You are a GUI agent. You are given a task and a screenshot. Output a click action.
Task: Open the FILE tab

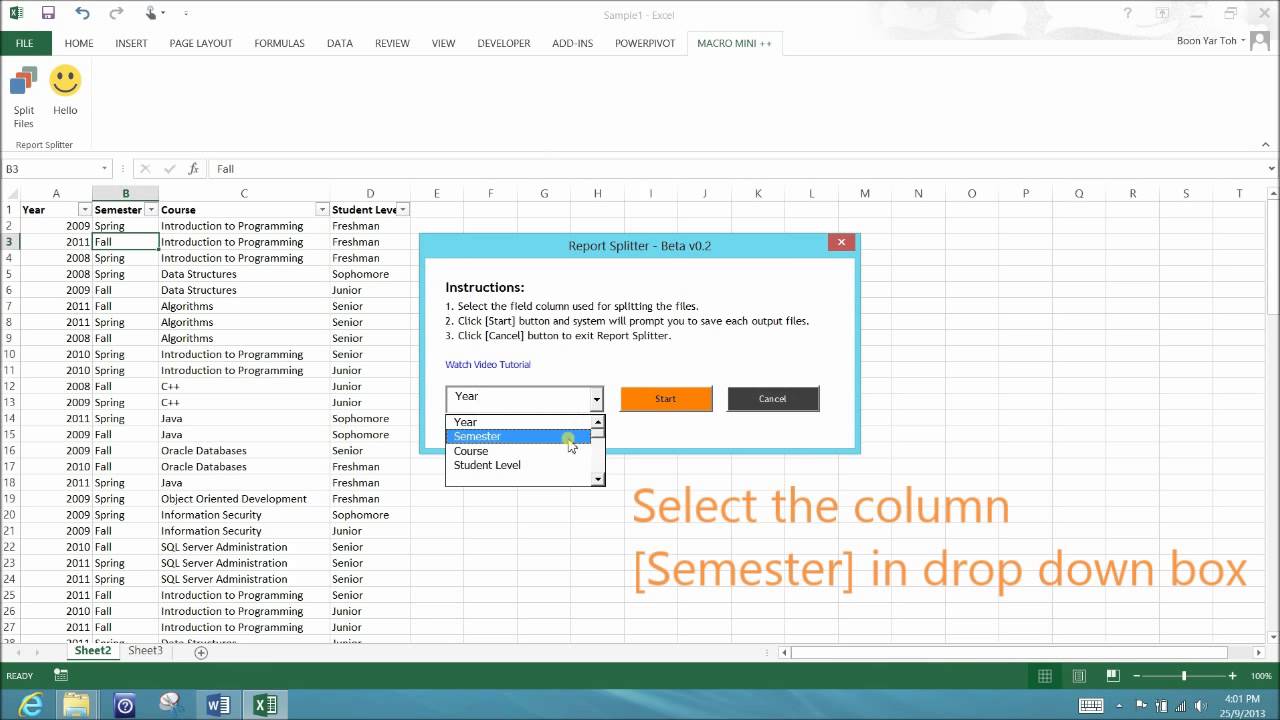[x=24, y=43]
